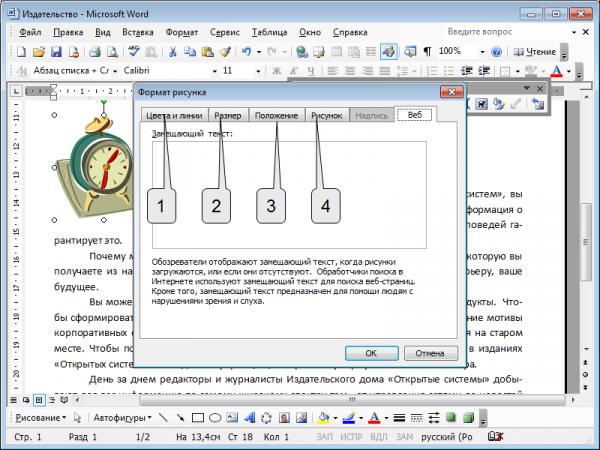Switch to Reading (Чтение) mode
This screenshot has width=600, height=450.
click(534, 52)
